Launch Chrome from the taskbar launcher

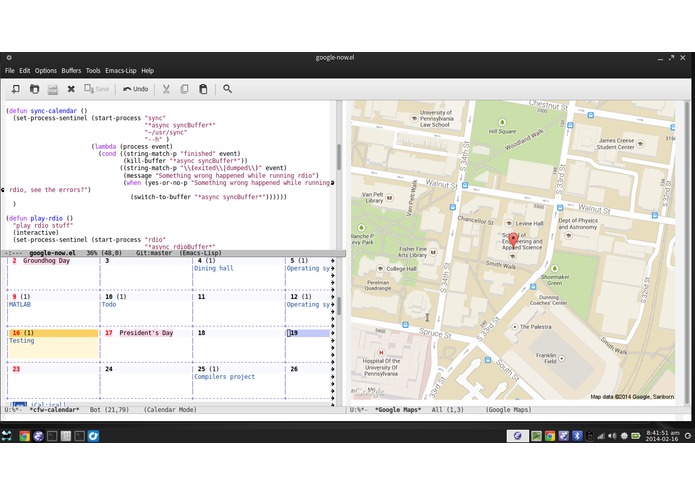[24, 436]
